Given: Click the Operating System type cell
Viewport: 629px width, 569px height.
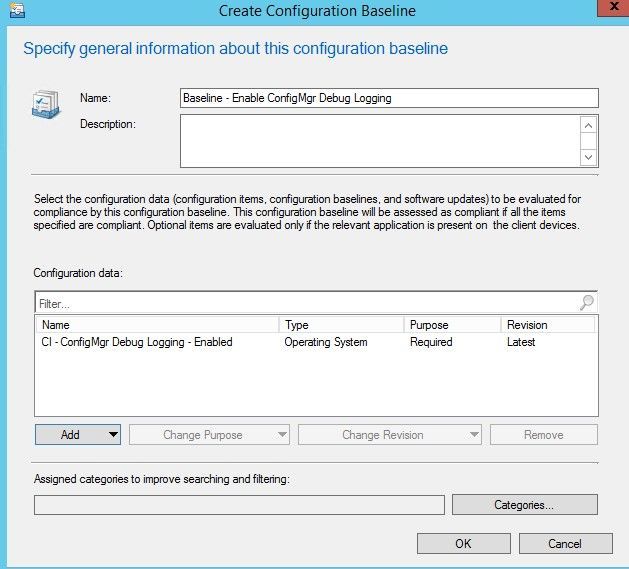Looking at the screenshot, I should tap(326, 342).
